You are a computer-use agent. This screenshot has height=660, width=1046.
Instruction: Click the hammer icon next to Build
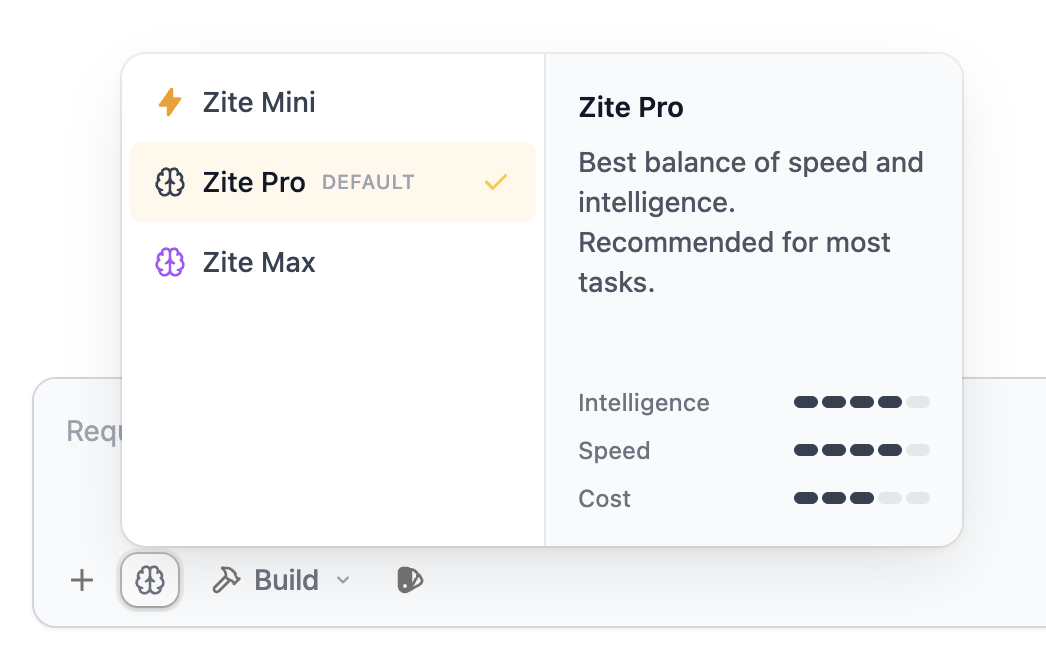(228, 579)
